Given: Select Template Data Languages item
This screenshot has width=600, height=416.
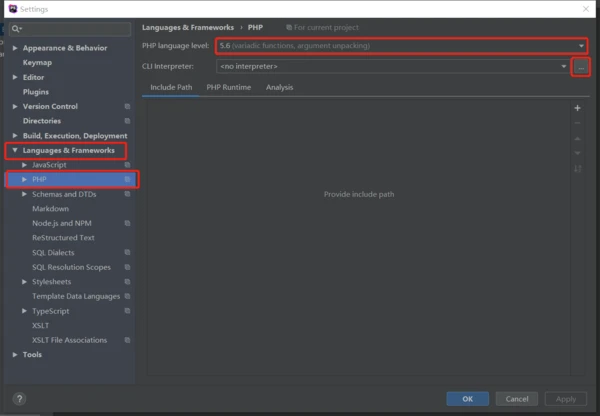Looking at the screenshot, I should point(76,296).
